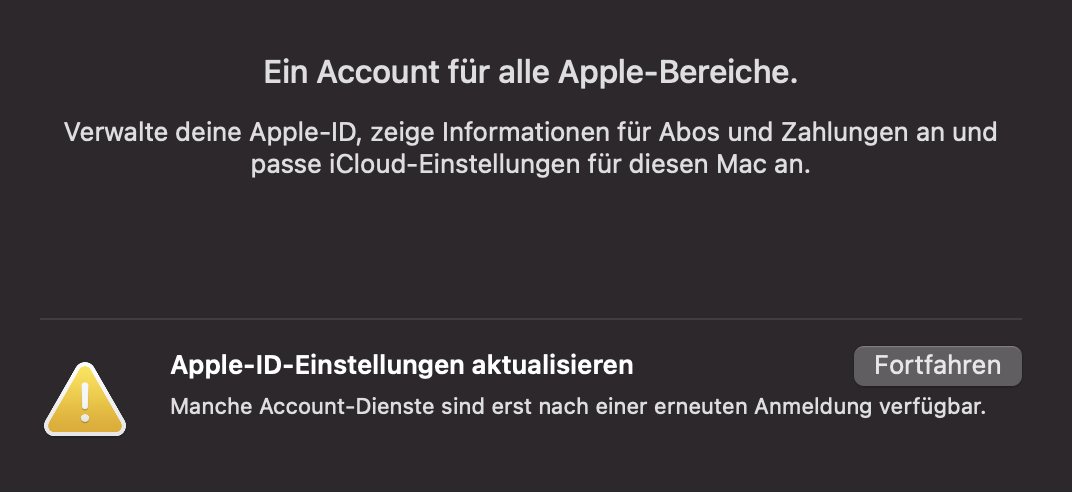Viewport: 1072px width, 492px height.
Task: Click the line "passe iCloud-Einstellungen für diesen Mac an"
Action: tap(531, 166)
